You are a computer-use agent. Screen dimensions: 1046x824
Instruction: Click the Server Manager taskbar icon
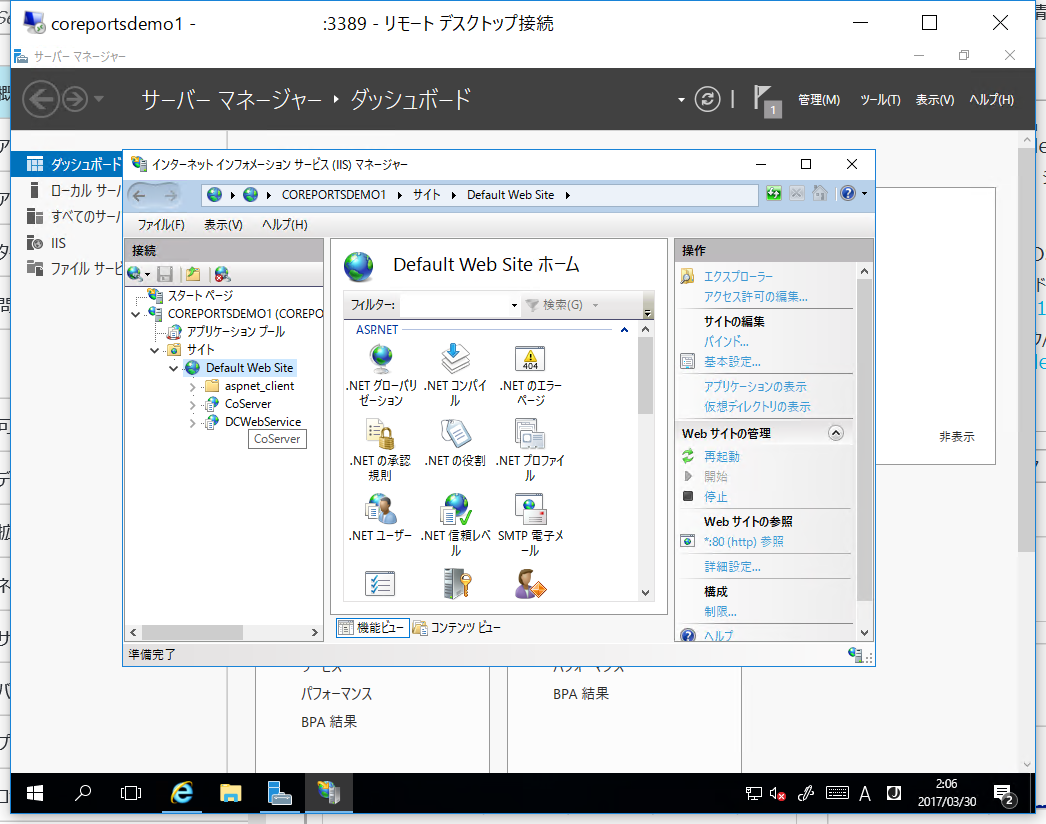[280, 793]
